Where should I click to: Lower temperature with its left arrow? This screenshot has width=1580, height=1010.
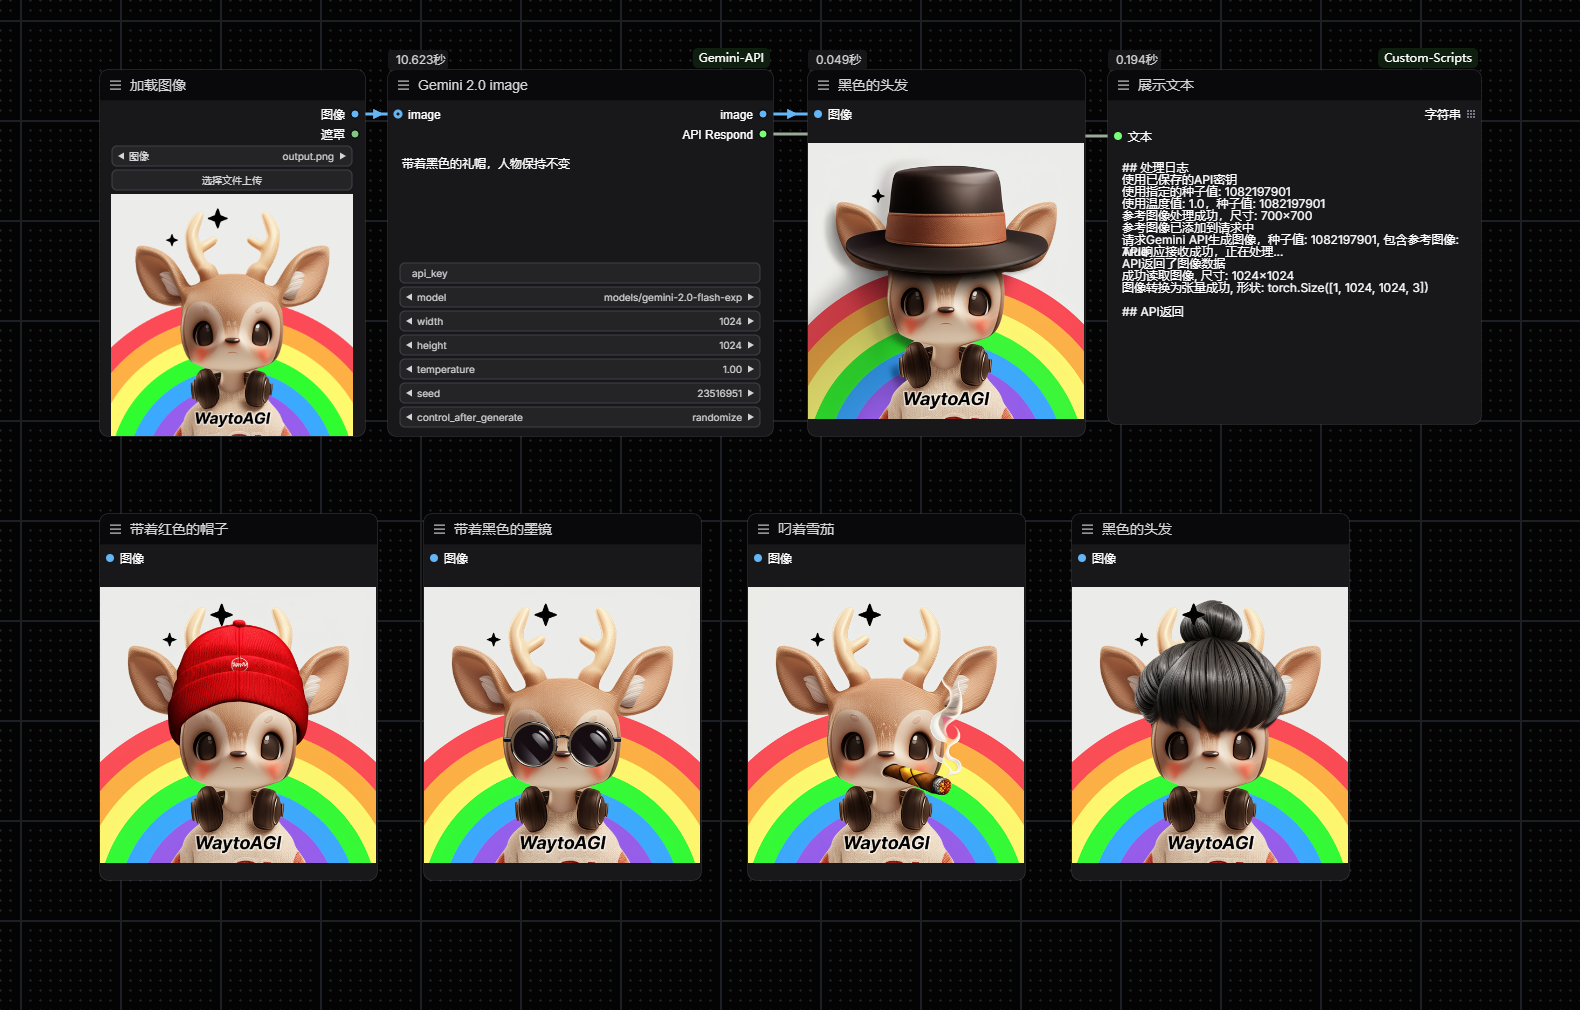click(409, 369)
